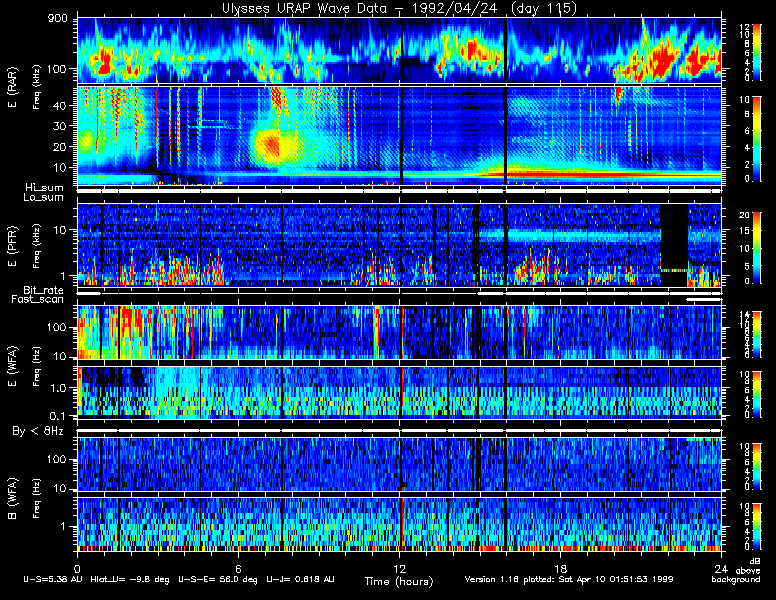Click the PFR panel 0-20 color scale bar
The width and height of the screenshot is (776, 600).
(757, 249)
